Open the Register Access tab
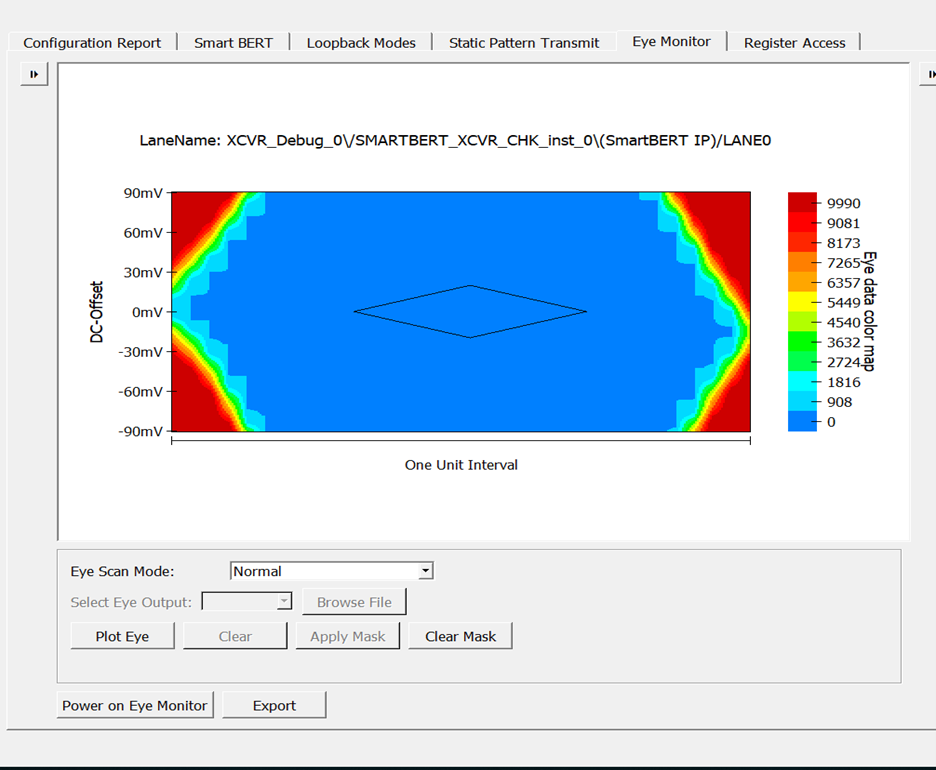The width and height of the screenshot is (936, 770). click(794, 43)
